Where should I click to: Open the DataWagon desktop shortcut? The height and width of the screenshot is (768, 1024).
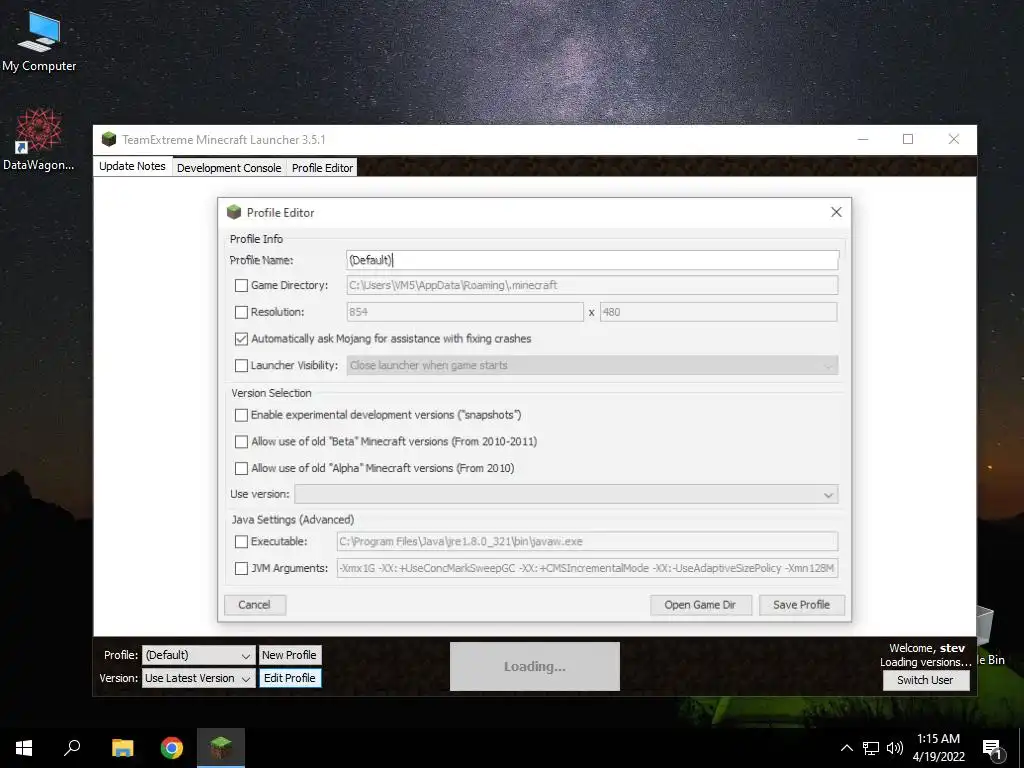tap(39, 140)
